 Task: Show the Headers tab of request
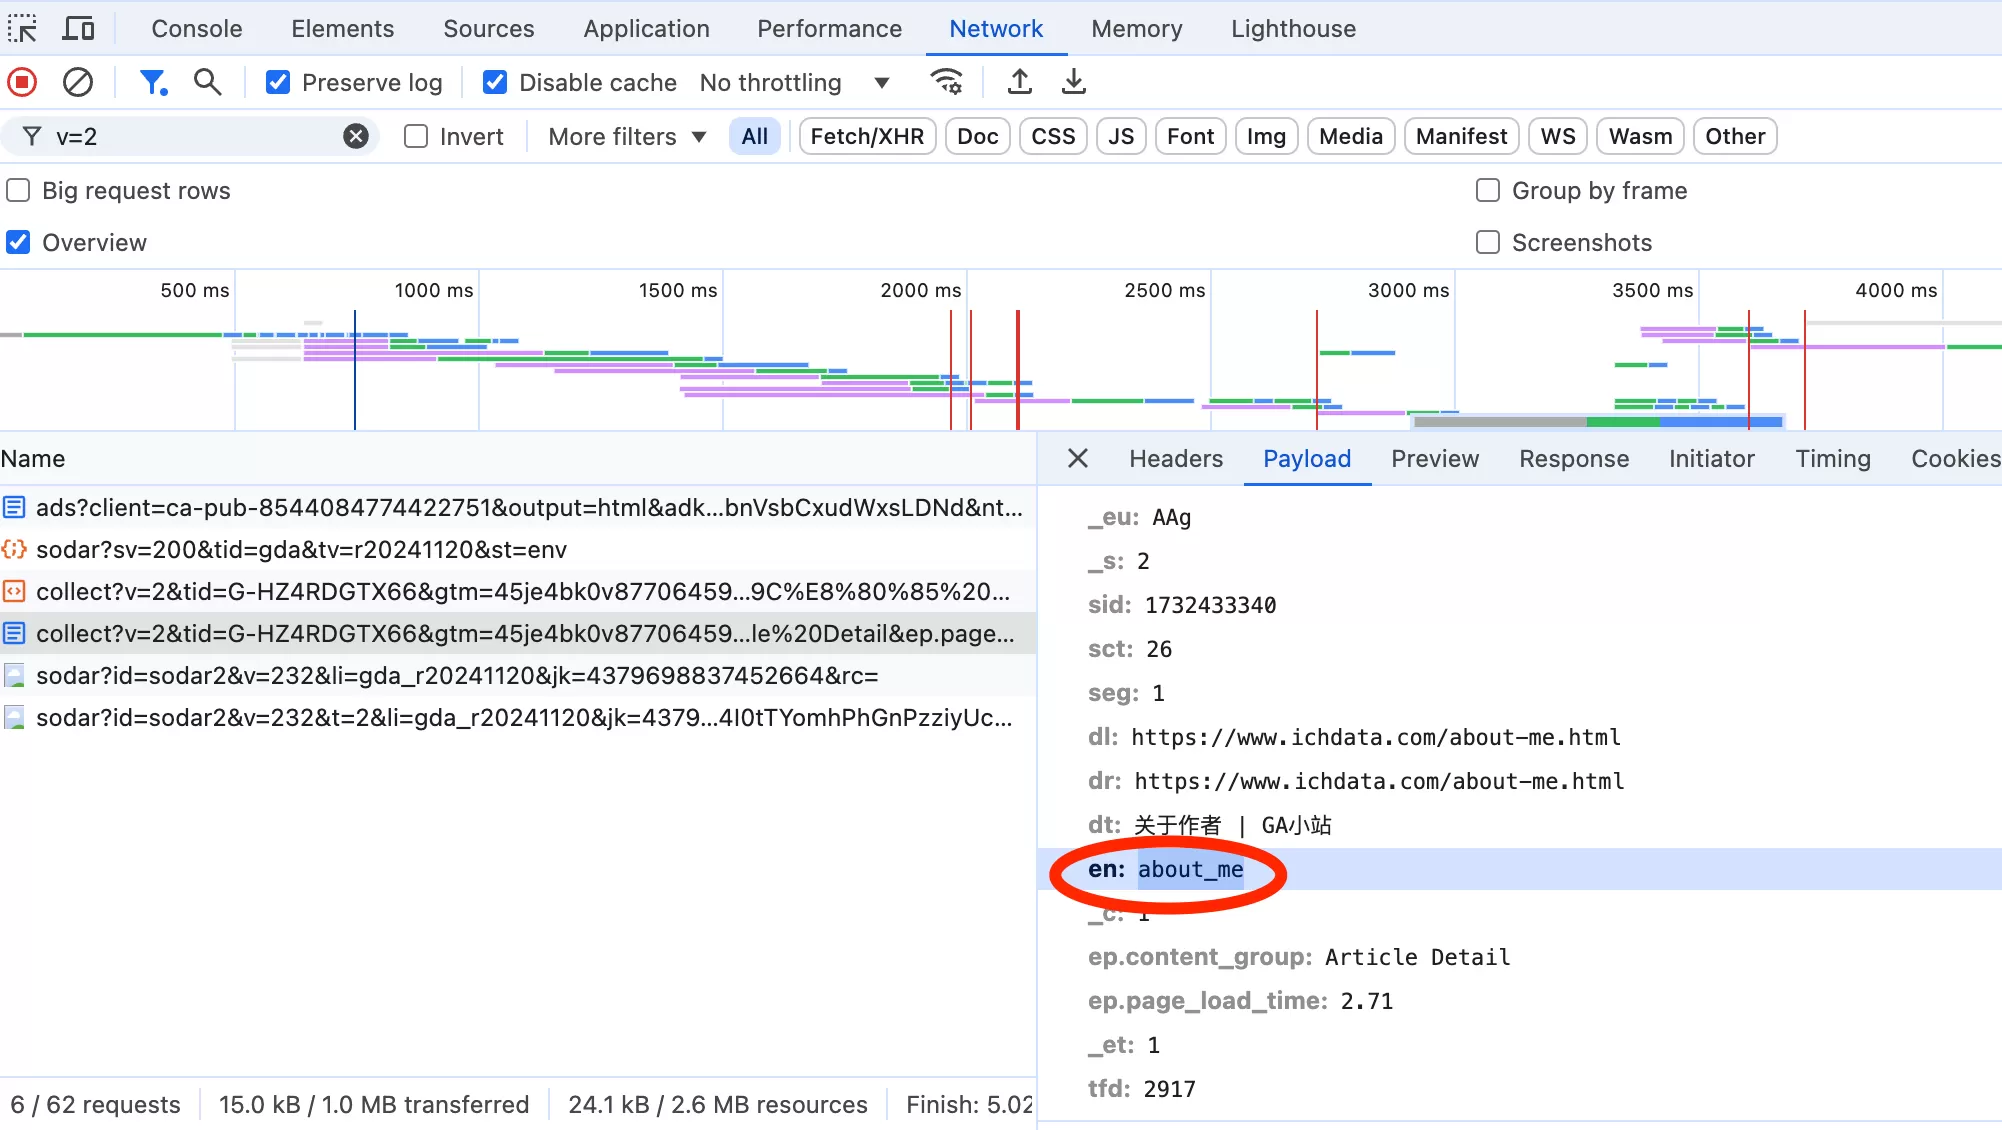(1176, 458)
